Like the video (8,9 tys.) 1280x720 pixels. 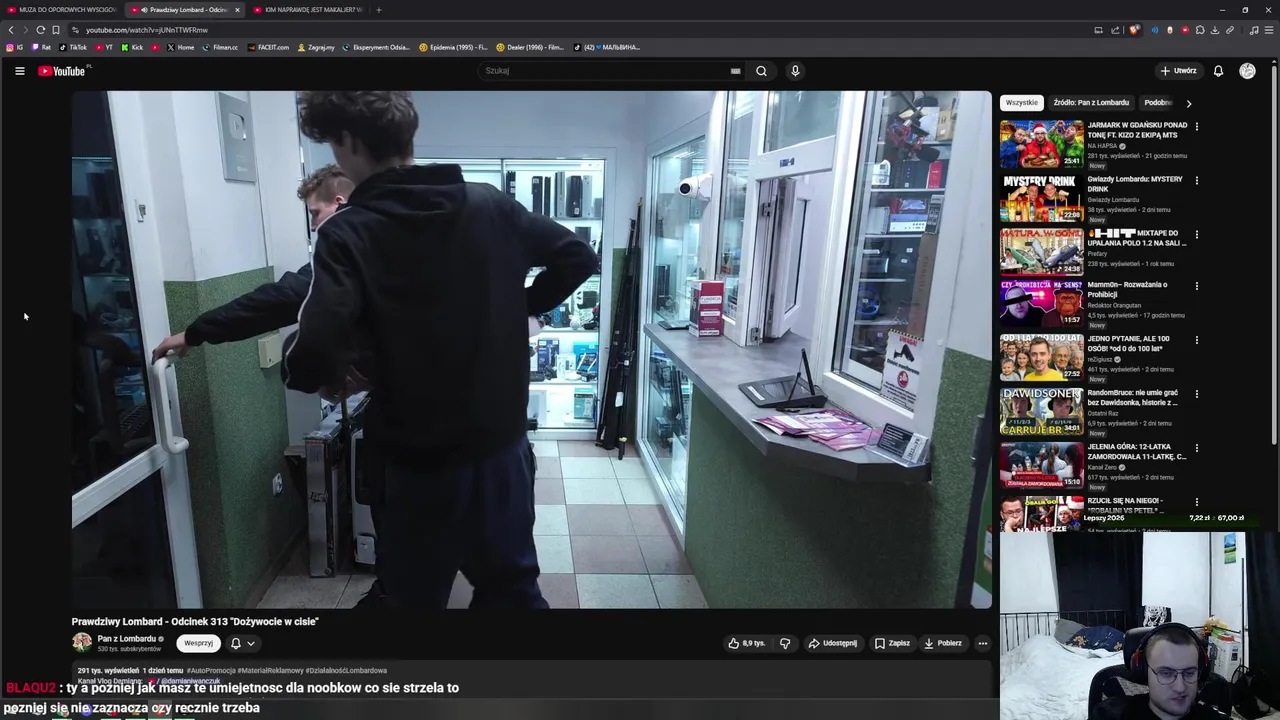pyautogui.click(x=746, y=643)
